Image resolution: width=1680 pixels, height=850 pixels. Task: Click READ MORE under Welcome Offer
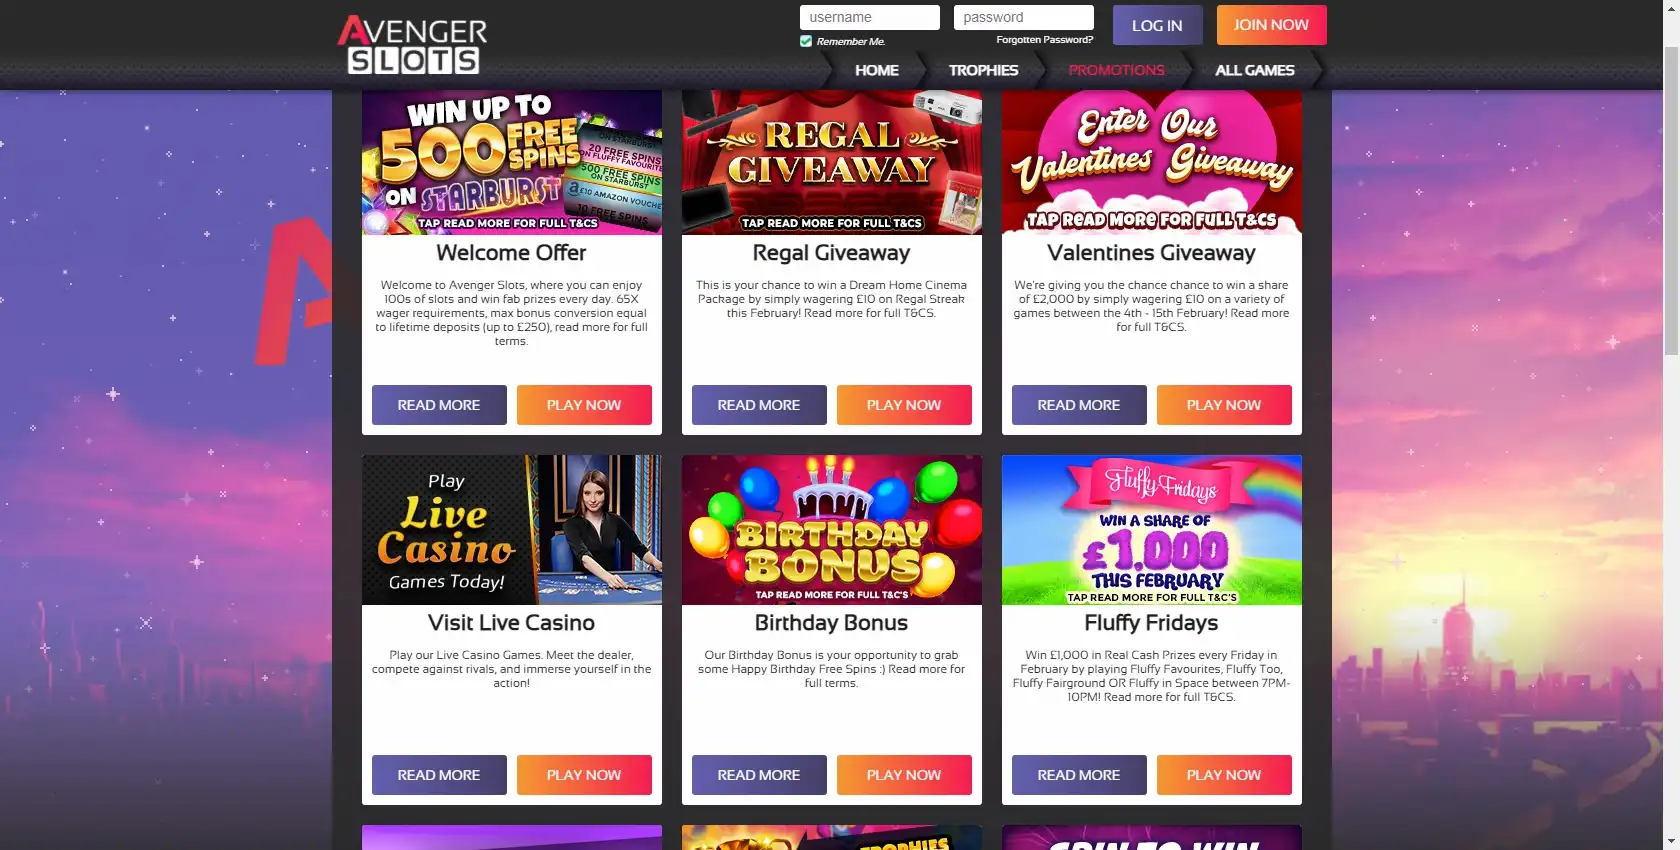click(x=439, y=405)
